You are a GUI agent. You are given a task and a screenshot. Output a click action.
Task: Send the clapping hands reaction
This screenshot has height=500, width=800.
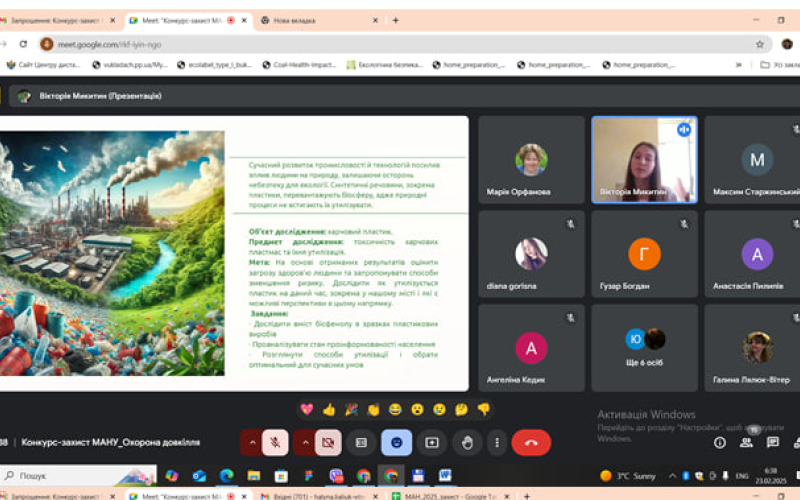[373, 409]
